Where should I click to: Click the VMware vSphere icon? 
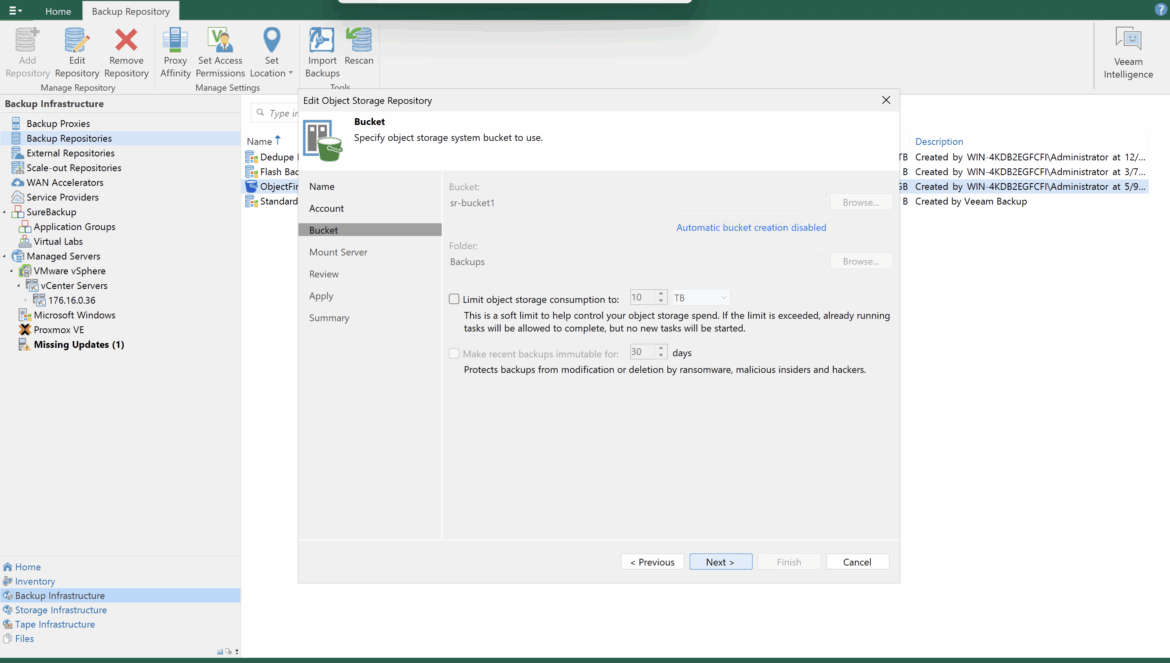pos(25,271)
